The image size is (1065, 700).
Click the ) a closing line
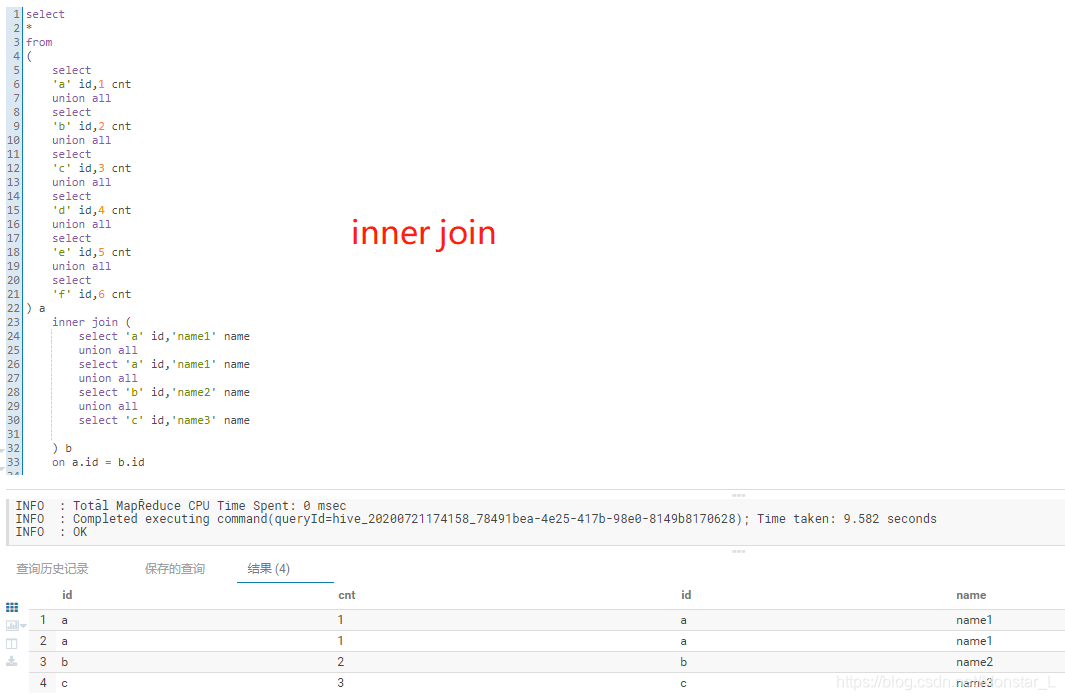tap(36, 308)
